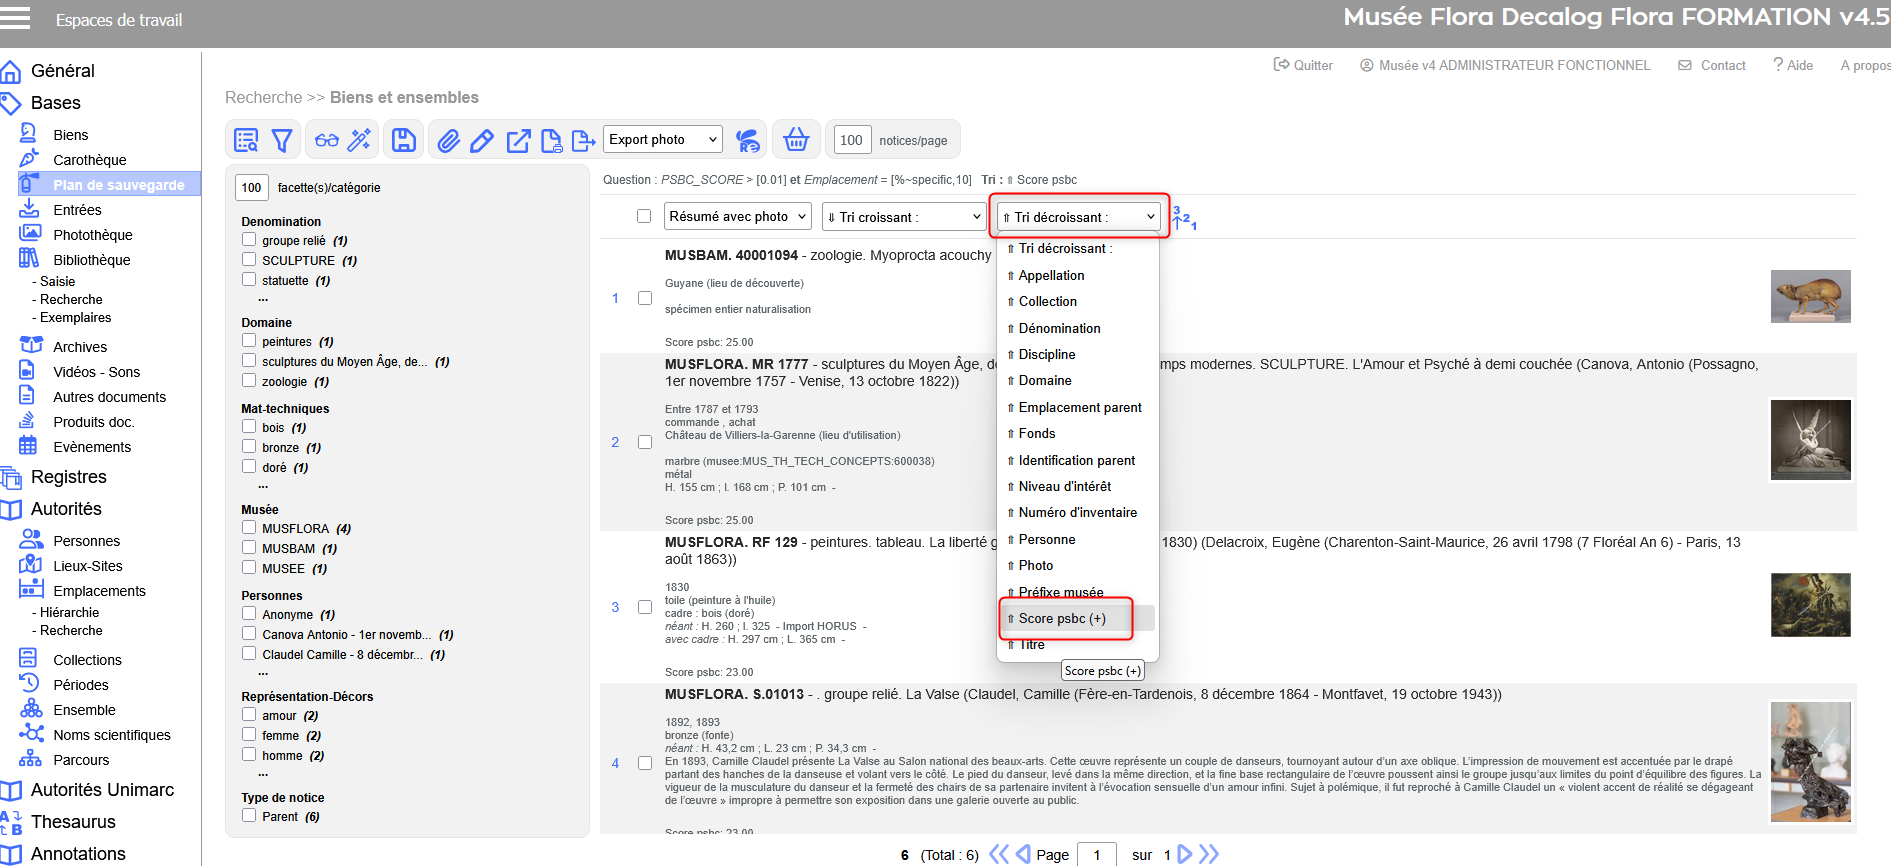Open the Résumé avec photo dropdown
The image size is (1891, 866).
(x=738, y=216)
